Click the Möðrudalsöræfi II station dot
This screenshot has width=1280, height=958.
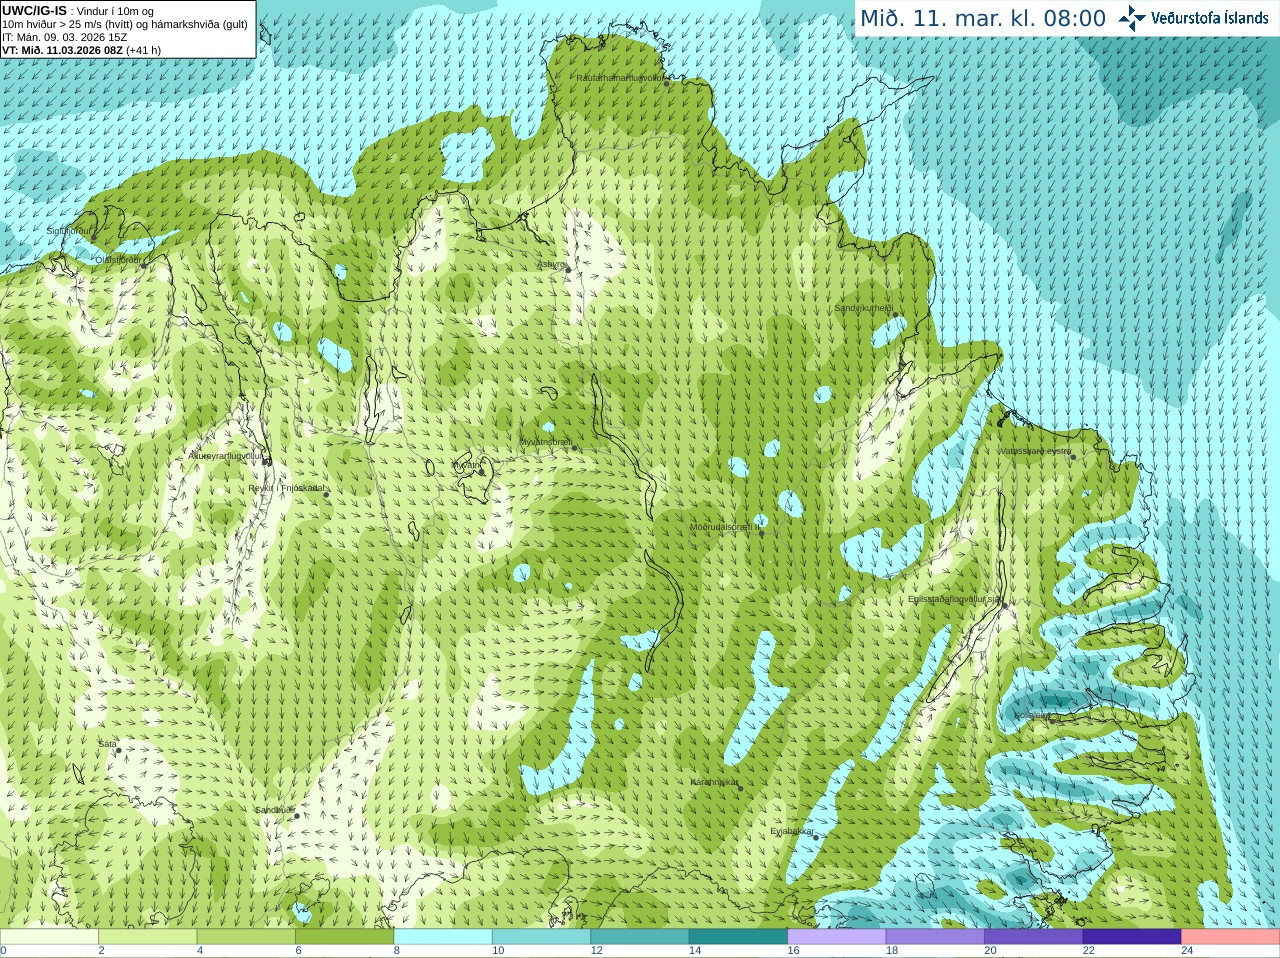pos(761,532)
